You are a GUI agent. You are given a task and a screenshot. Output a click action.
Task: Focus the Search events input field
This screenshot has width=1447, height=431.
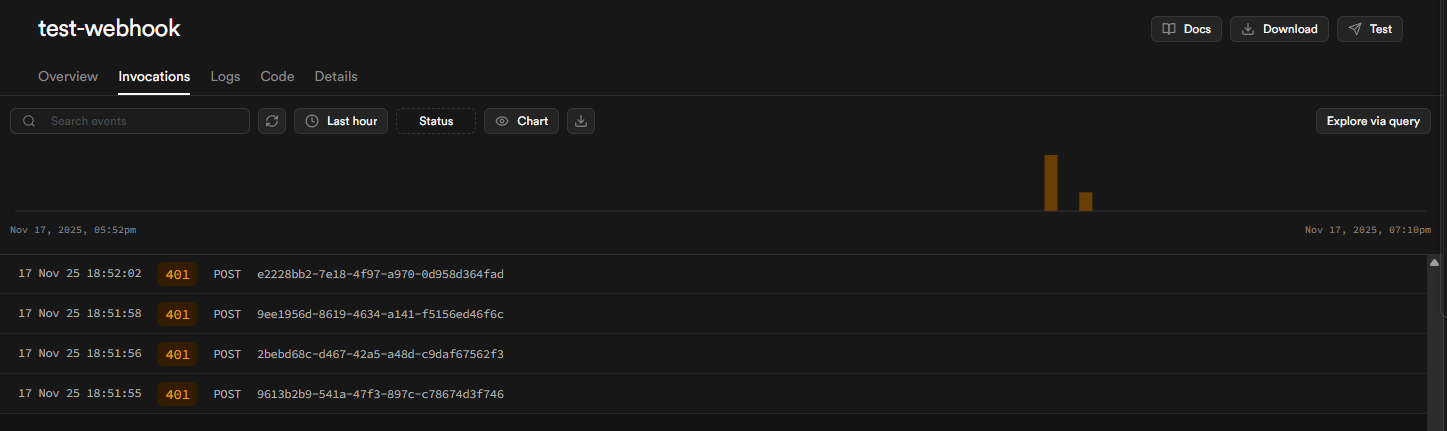click(145, 121)
